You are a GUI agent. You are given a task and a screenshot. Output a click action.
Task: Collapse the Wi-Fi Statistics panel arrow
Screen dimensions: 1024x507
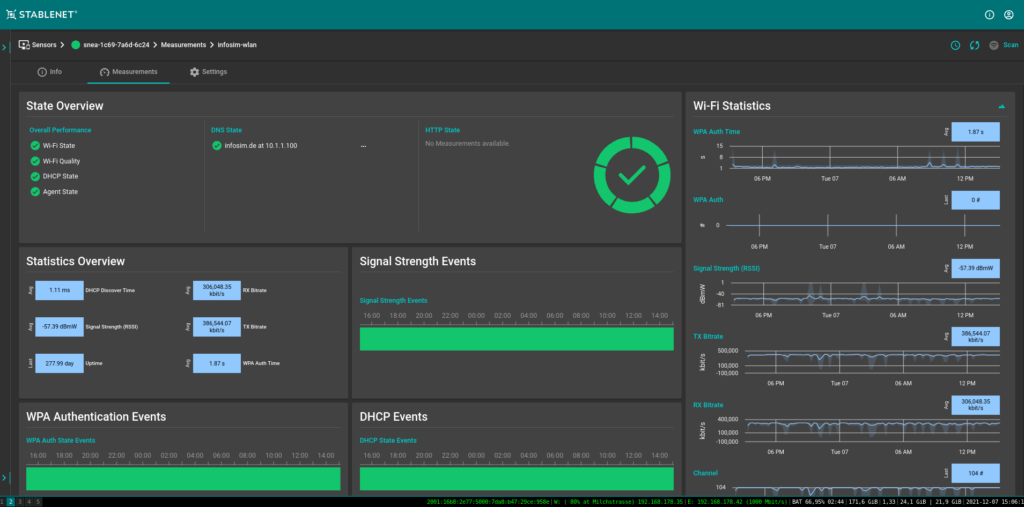(1001, 106)
